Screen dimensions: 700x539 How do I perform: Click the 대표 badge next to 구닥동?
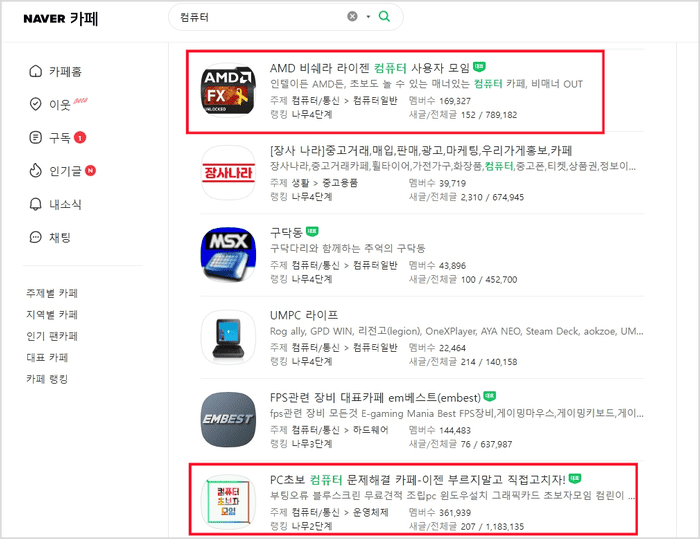[x=312, y=231]
